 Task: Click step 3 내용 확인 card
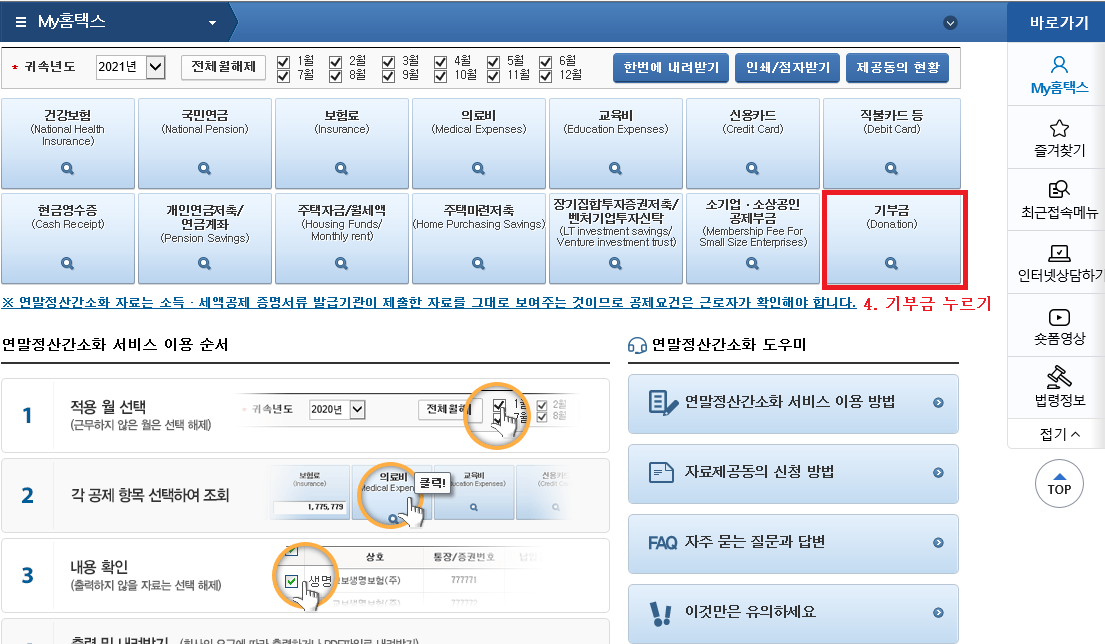(x=305, y=576)
